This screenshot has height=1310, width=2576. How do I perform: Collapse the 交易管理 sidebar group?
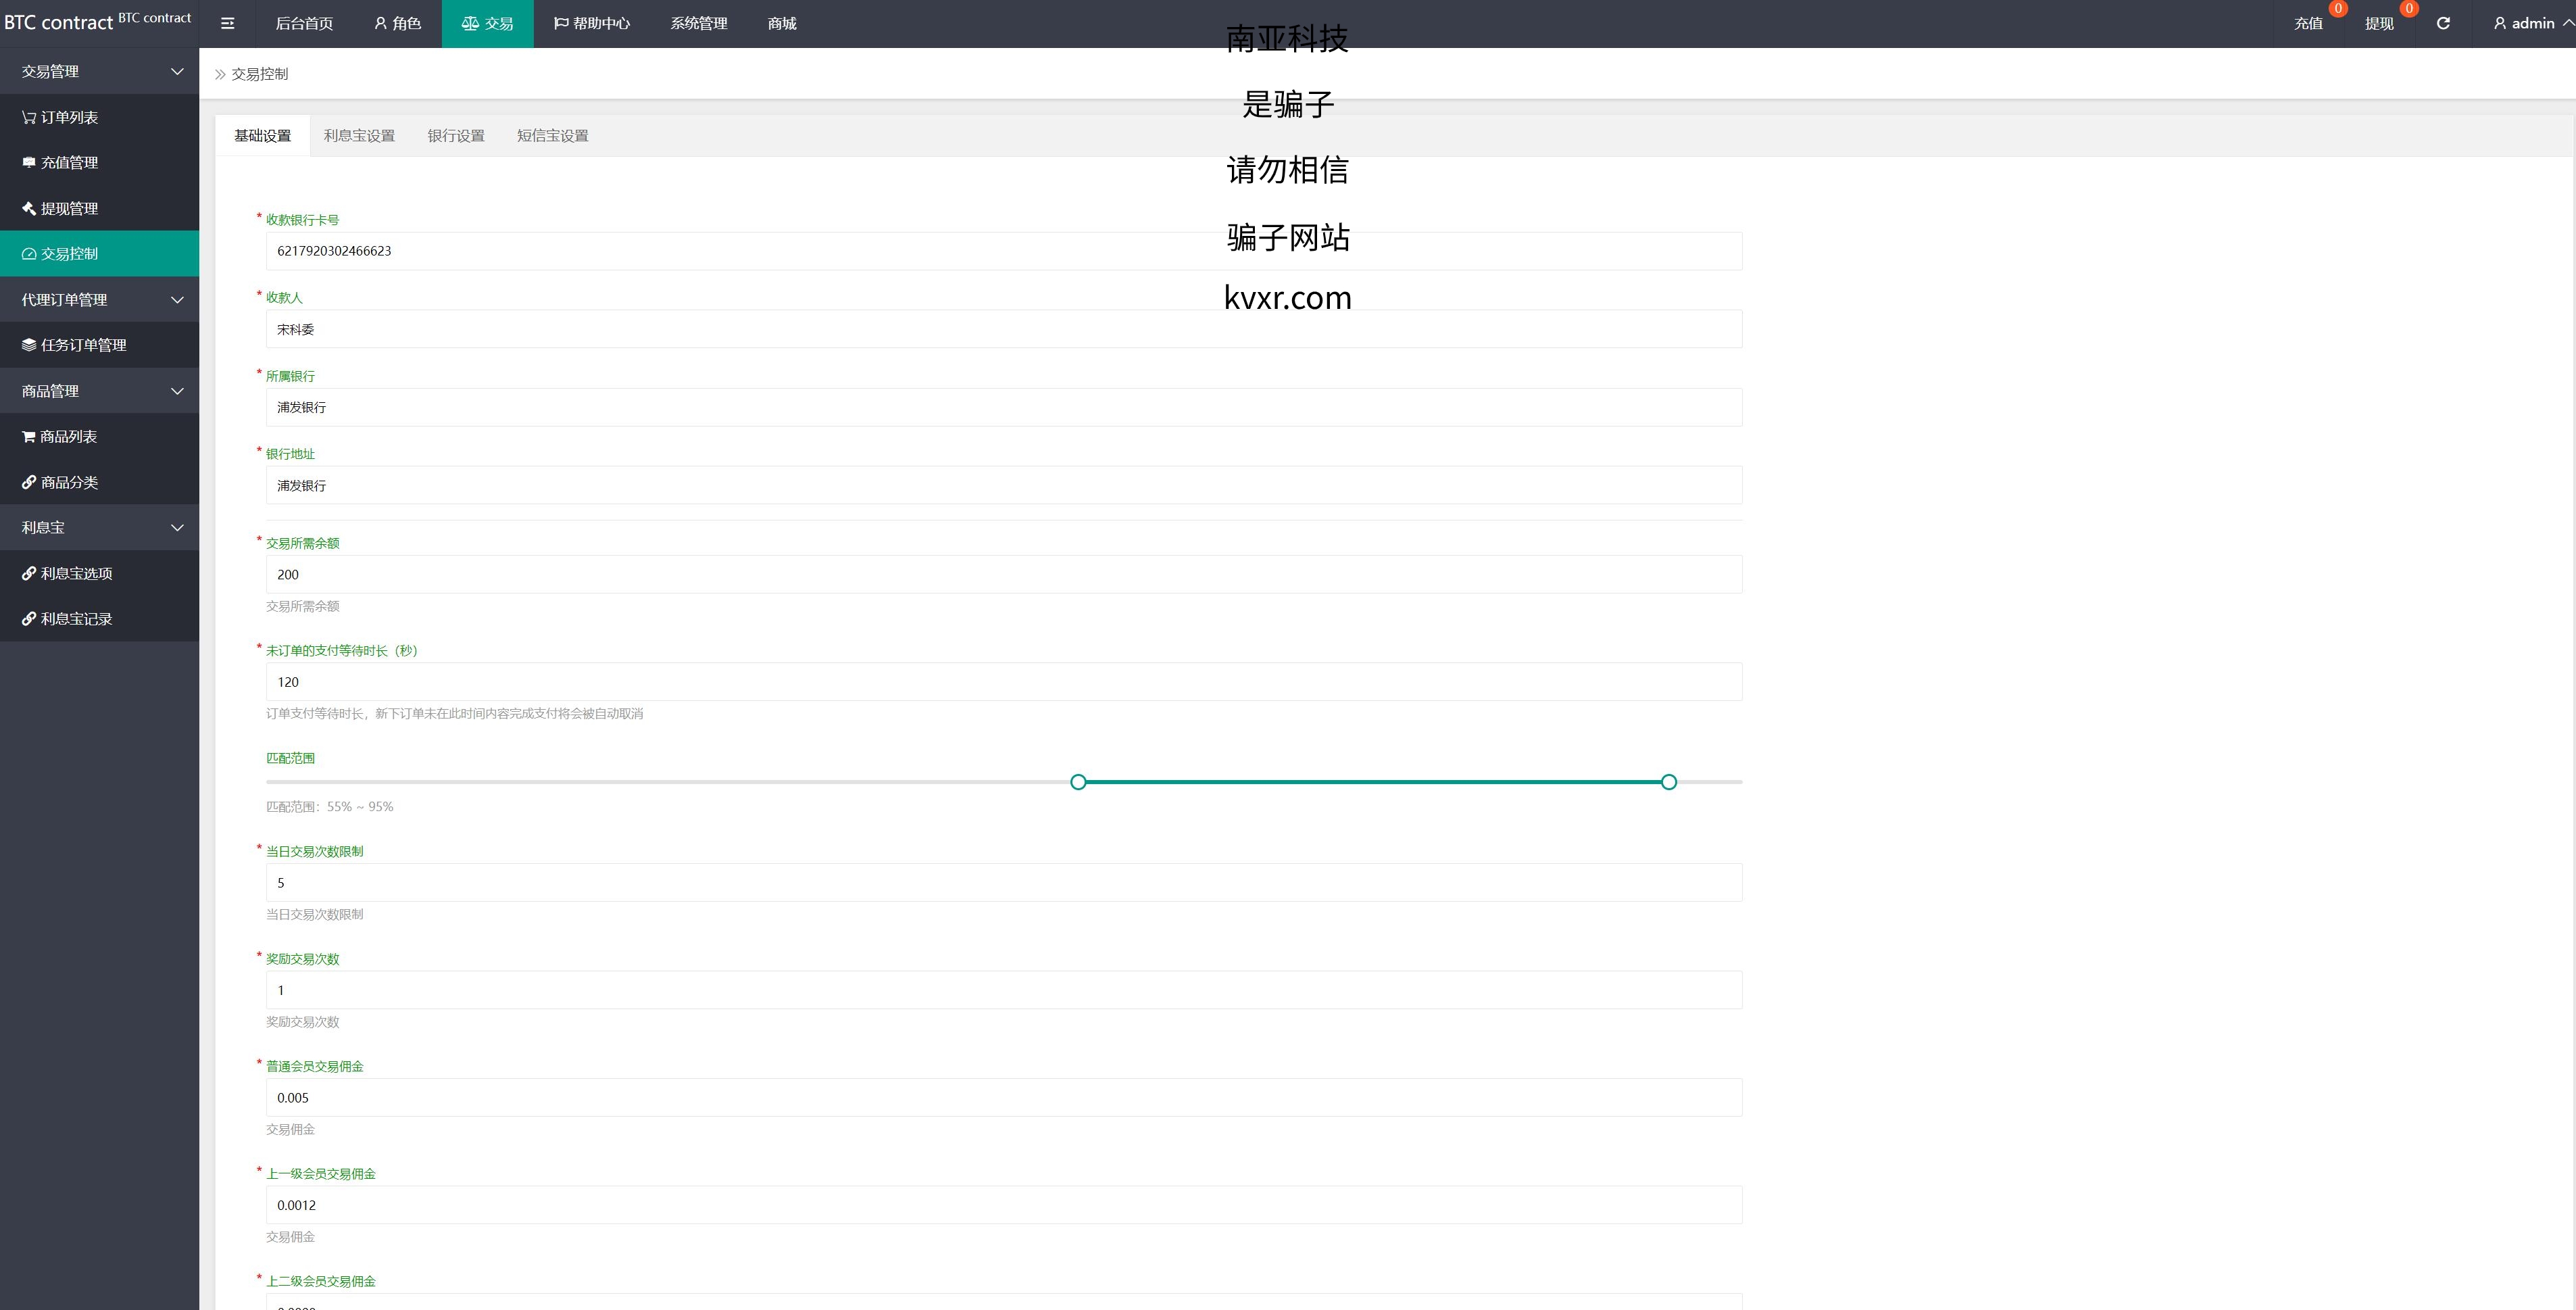pyautogui.click(x=177, y=71)
